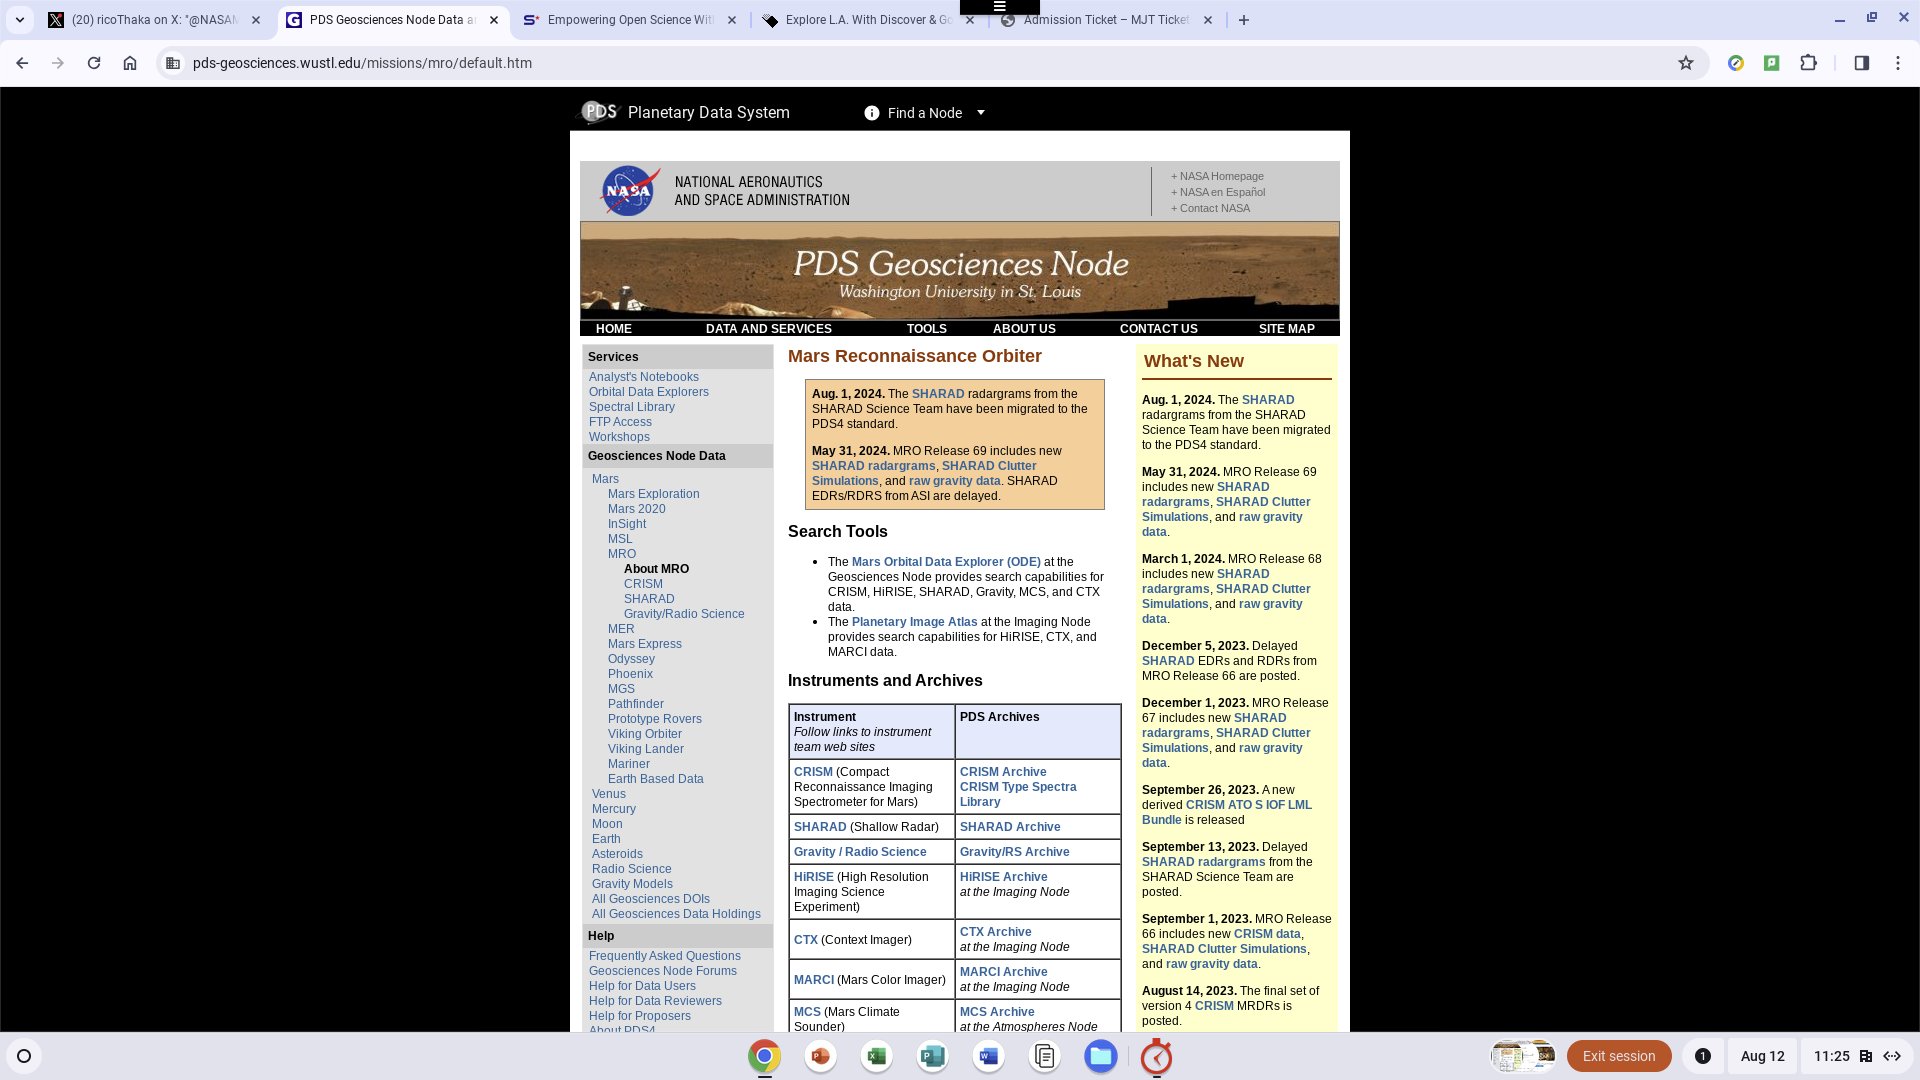Toggle the MRO tree item in sidebar
This screenshot has width=1920, height=1080.
click(x=621, y=554)
